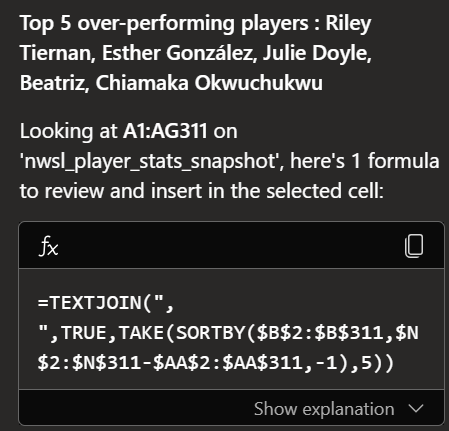
Task: Click Chiamaka Okwuchukwu in the result
Action: point(209,83)
